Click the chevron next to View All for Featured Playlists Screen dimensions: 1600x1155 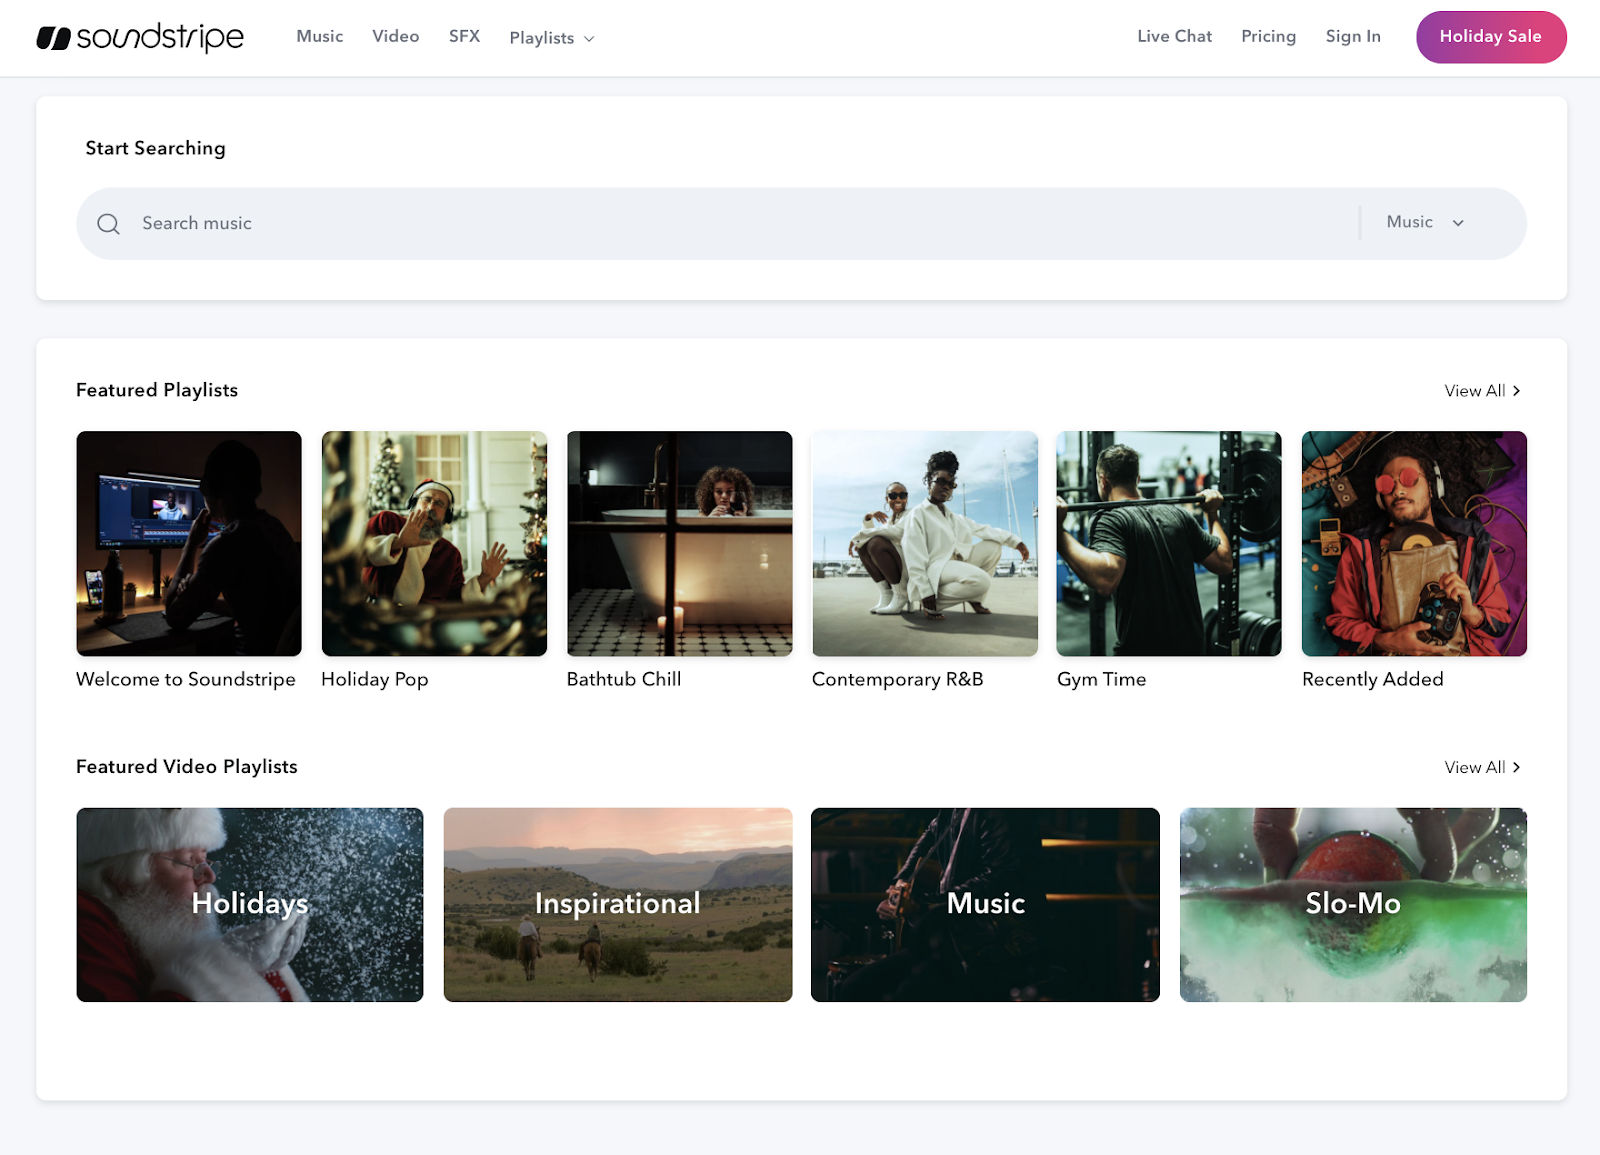click(x=1516, y=390)
